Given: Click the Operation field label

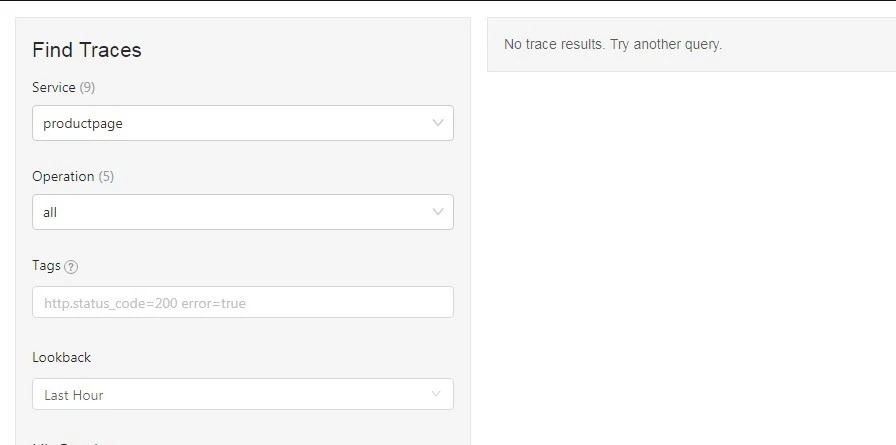Looking at the screenshot, I should coord(63,176).
